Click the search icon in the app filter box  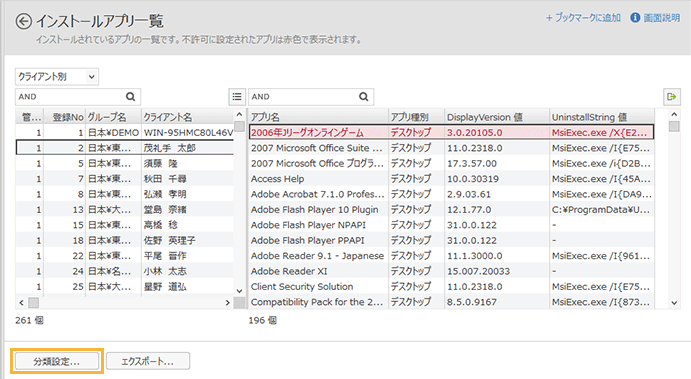363,97
